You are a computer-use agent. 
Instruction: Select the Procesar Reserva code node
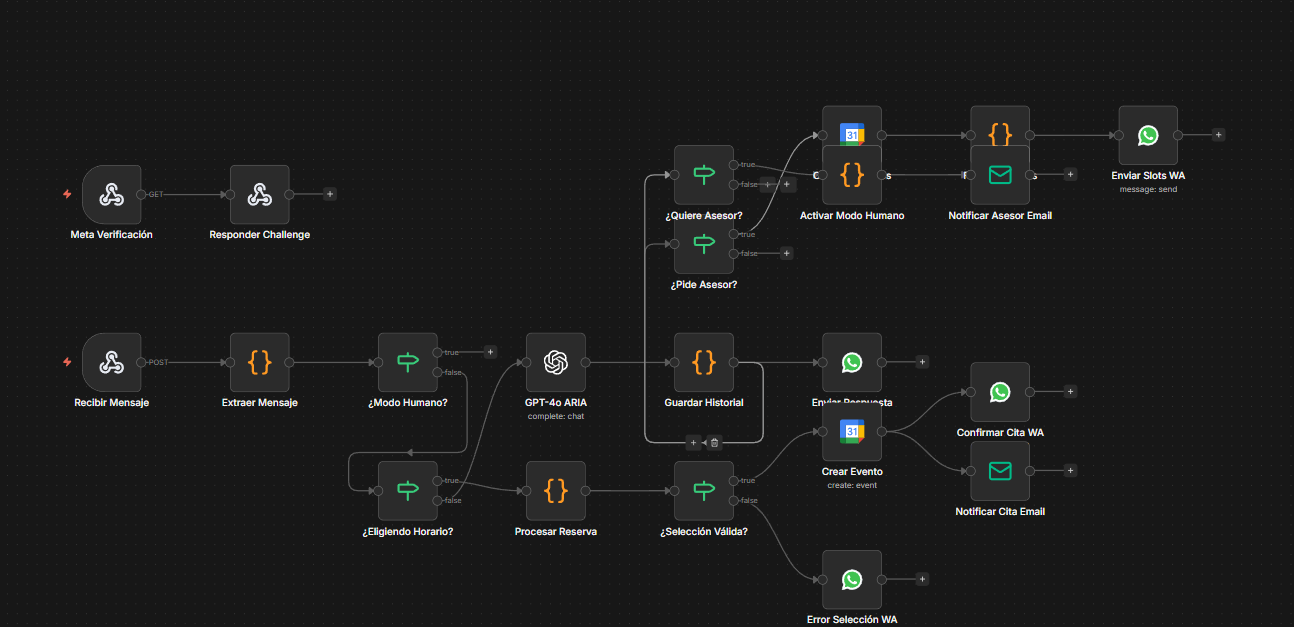point(555,491)
